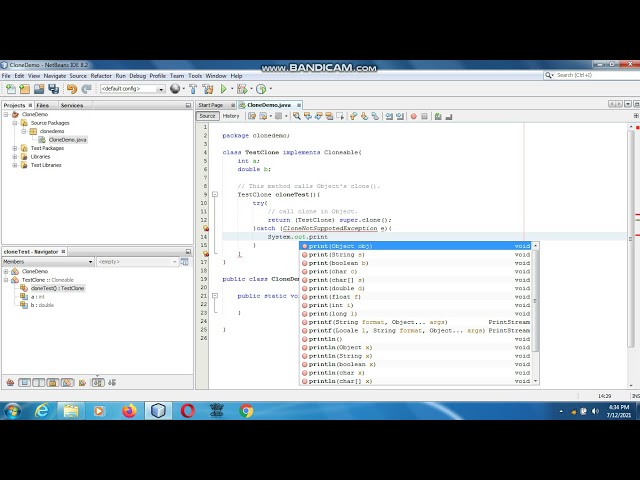Open the Run Project dropdown arrow
640x480 pixels.
(x=232, y=89)
